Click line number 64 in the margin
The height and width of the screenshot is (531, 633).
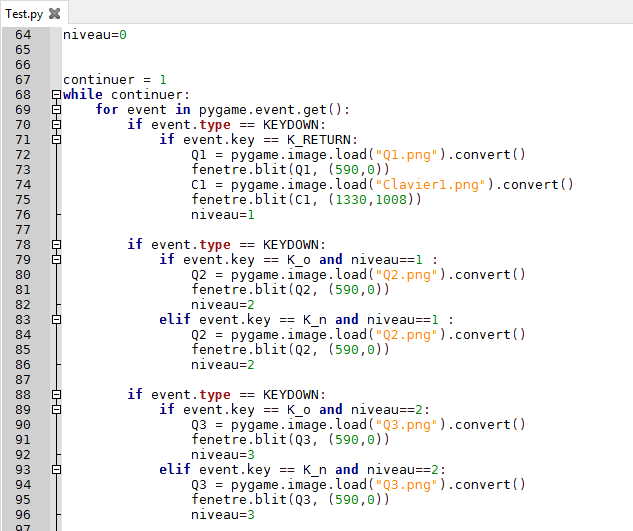pyautogui.click(x=23, y=35)
